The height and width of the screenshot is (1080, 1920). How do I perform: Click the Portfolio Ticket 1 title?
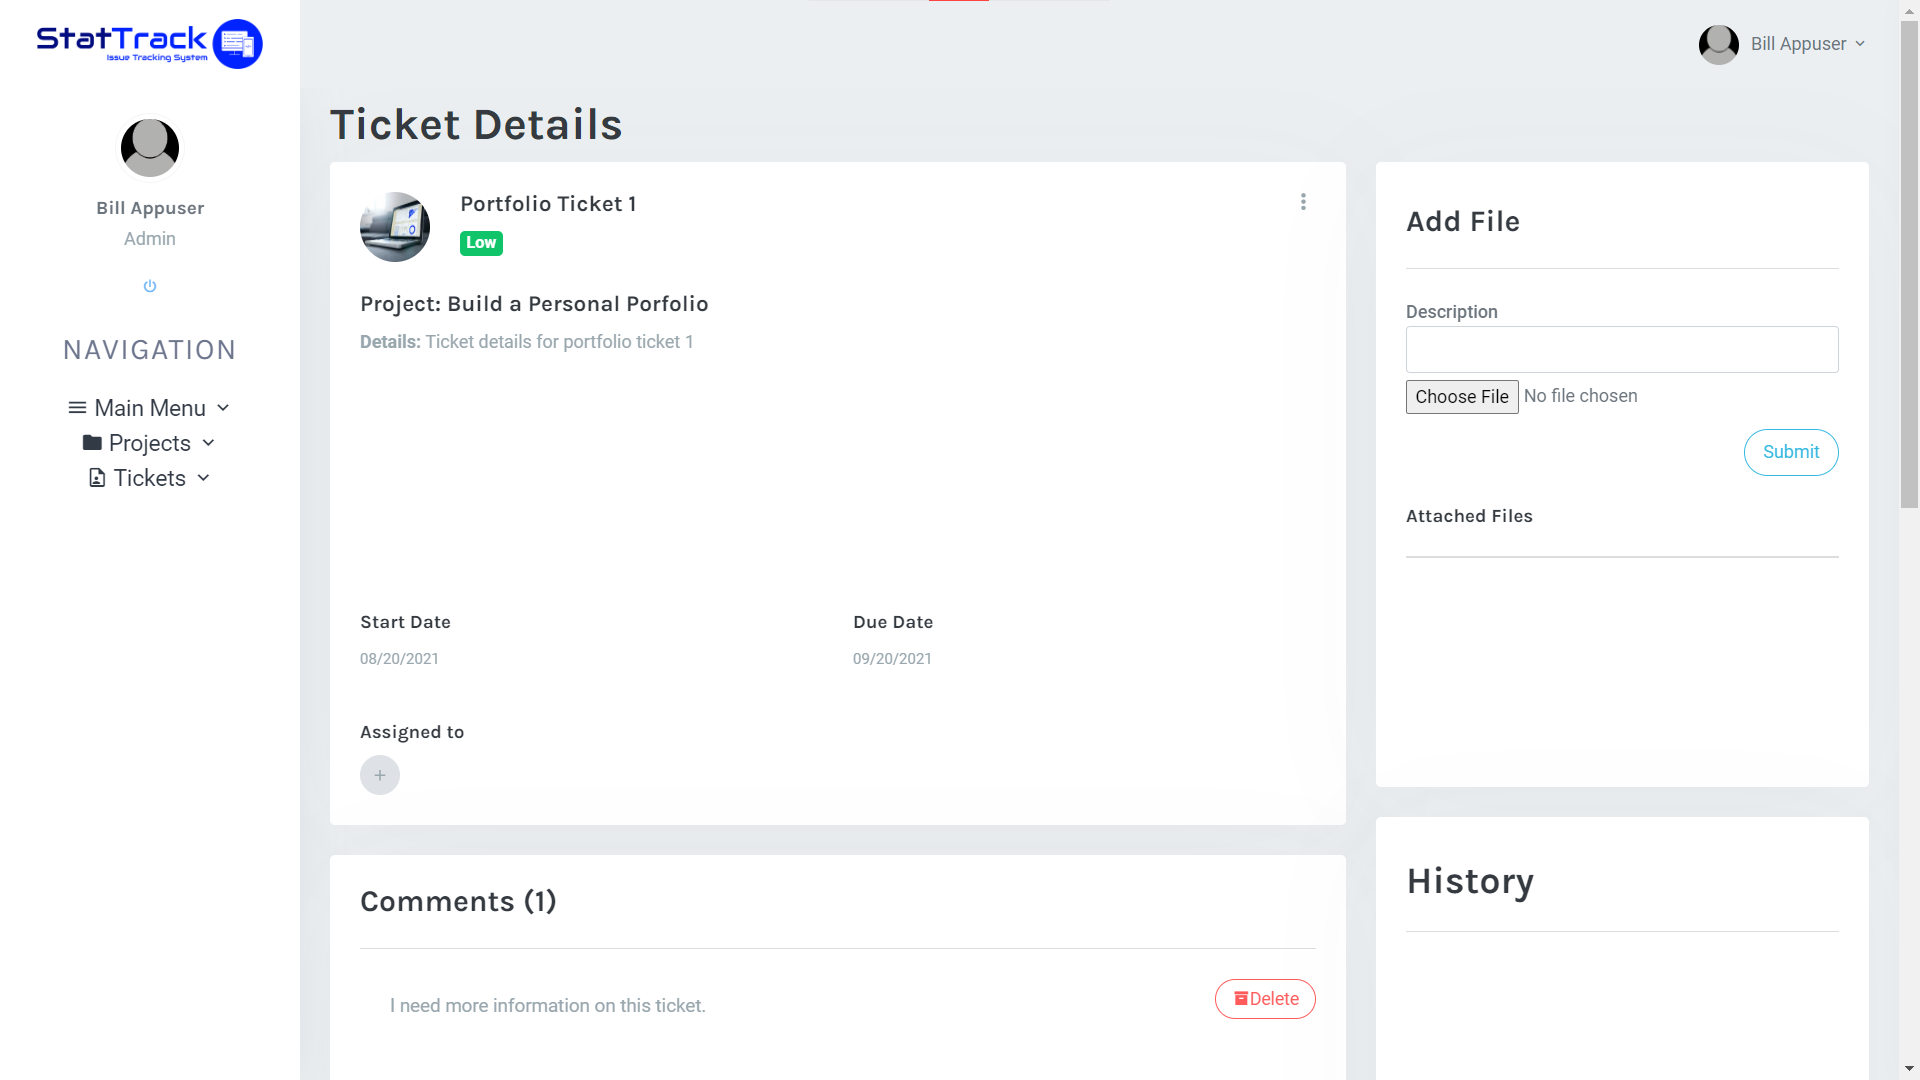548,204
